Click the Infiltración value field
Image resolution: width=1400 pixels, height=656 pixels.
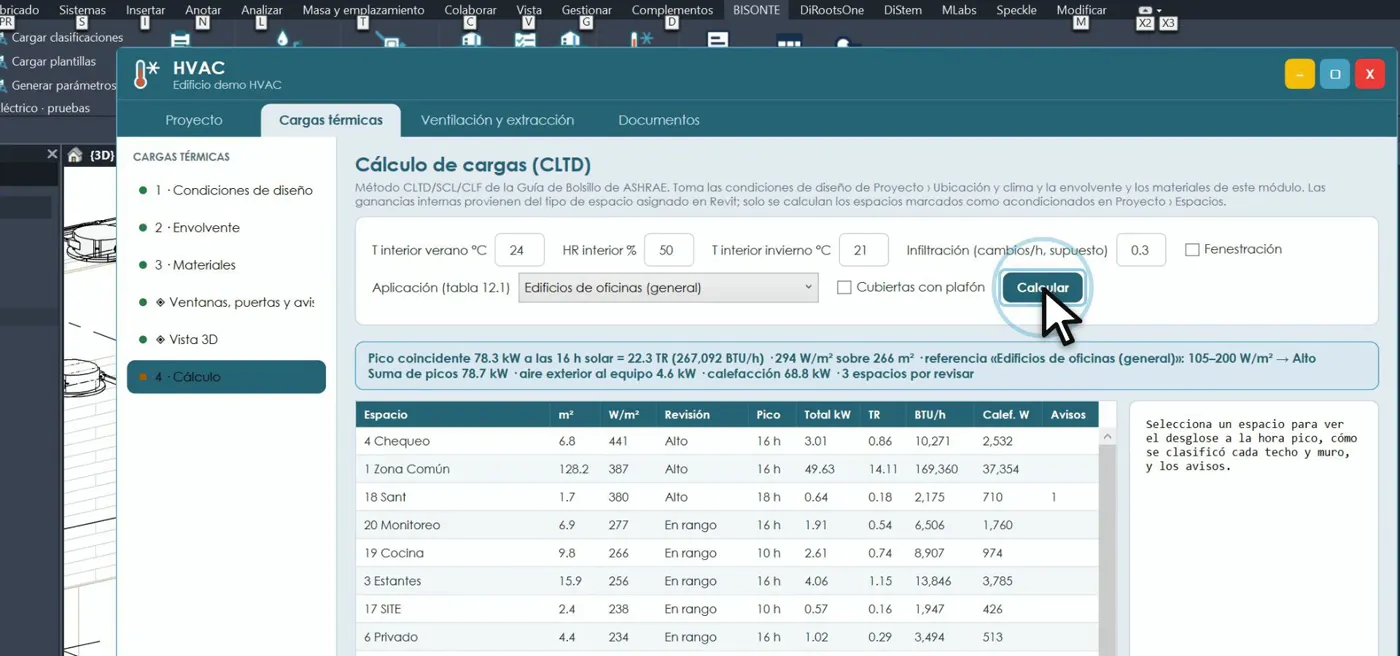click(1141, 250)
